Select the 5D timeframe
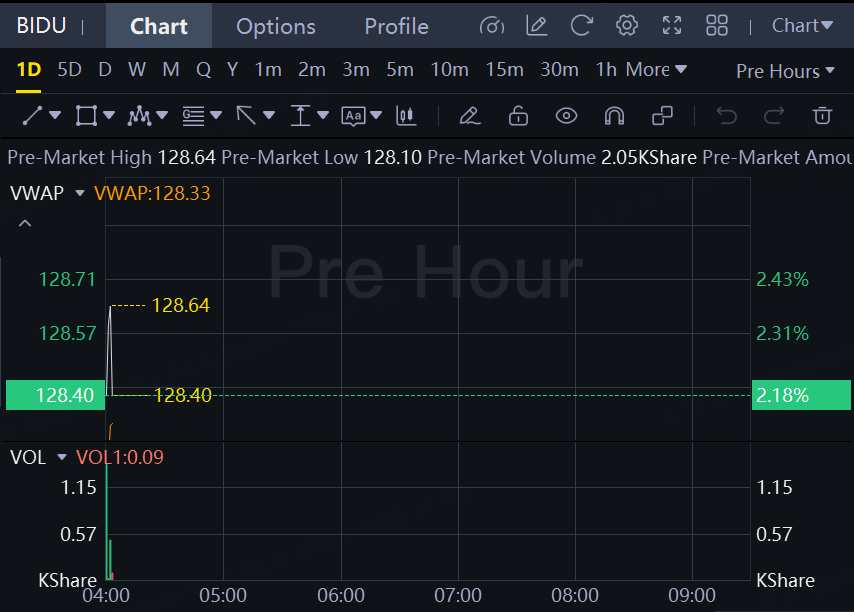Image resolution: width=854 pixels, height=612 pixels. point(69,70)
